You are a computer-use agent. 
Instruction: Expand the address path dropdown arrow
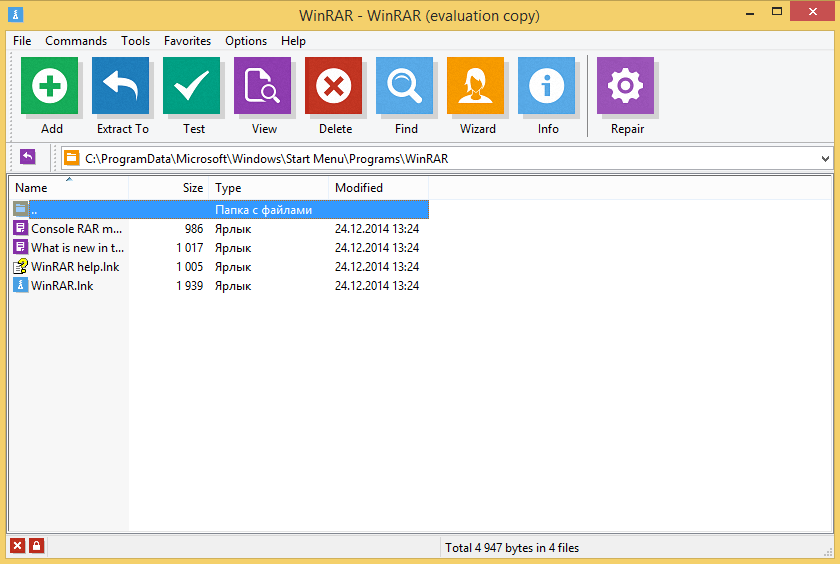tap(825, 159)
